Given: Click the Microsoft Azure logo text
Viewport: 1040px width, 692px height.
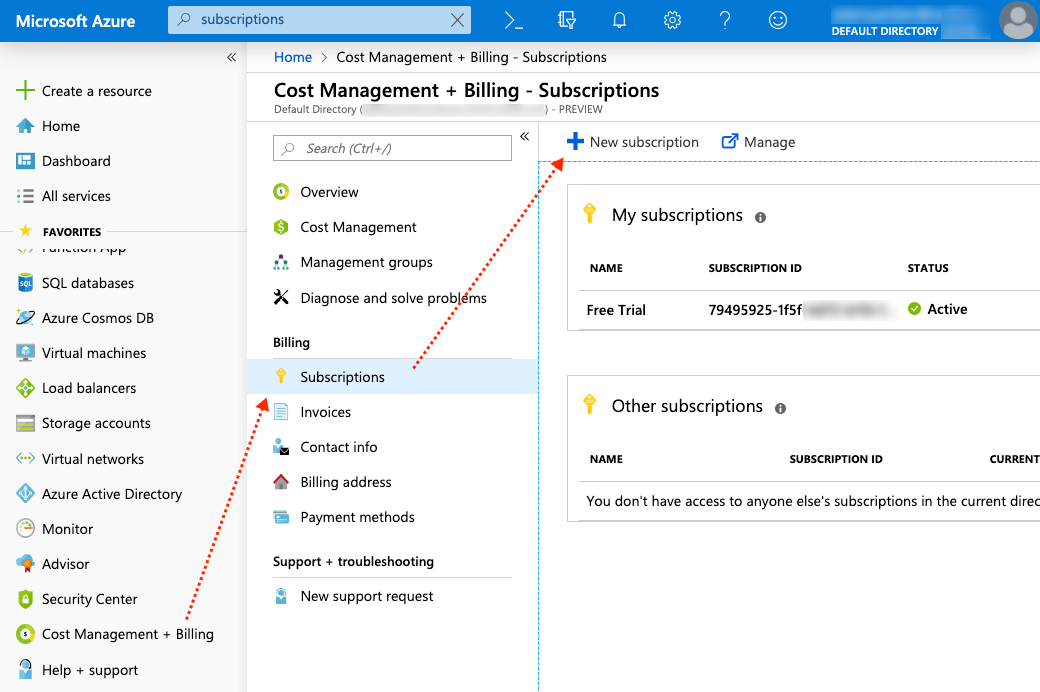Looking at the screenshot, I should (76, 21).
